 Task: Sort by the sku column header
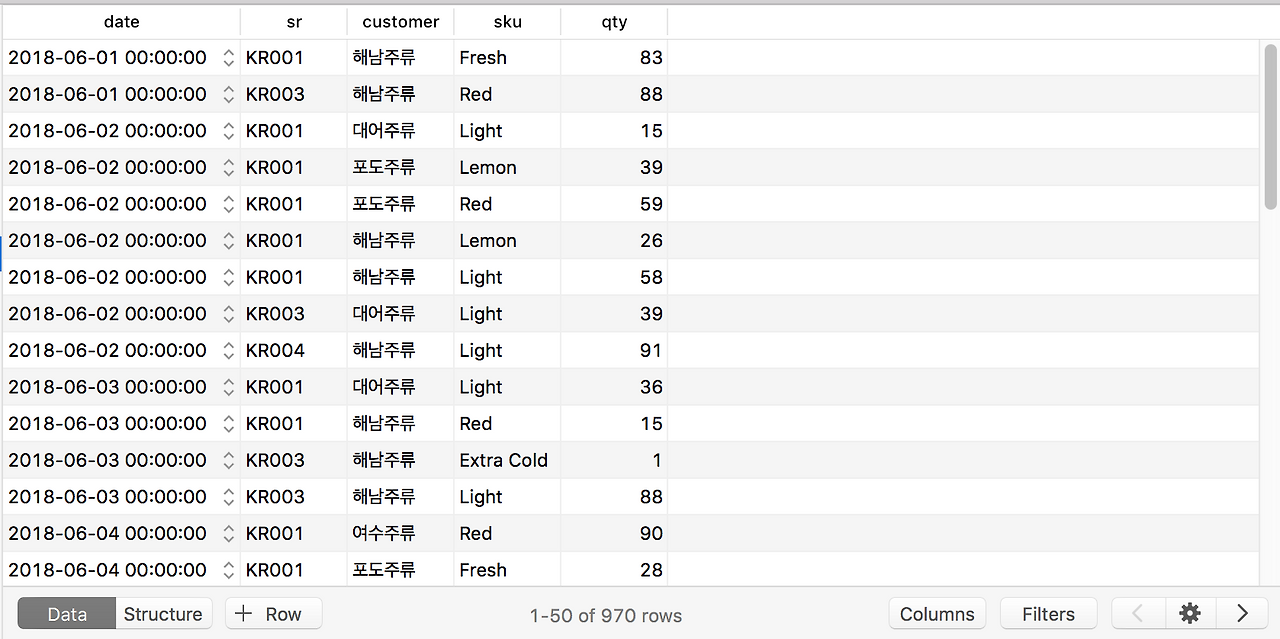(506, 21)
